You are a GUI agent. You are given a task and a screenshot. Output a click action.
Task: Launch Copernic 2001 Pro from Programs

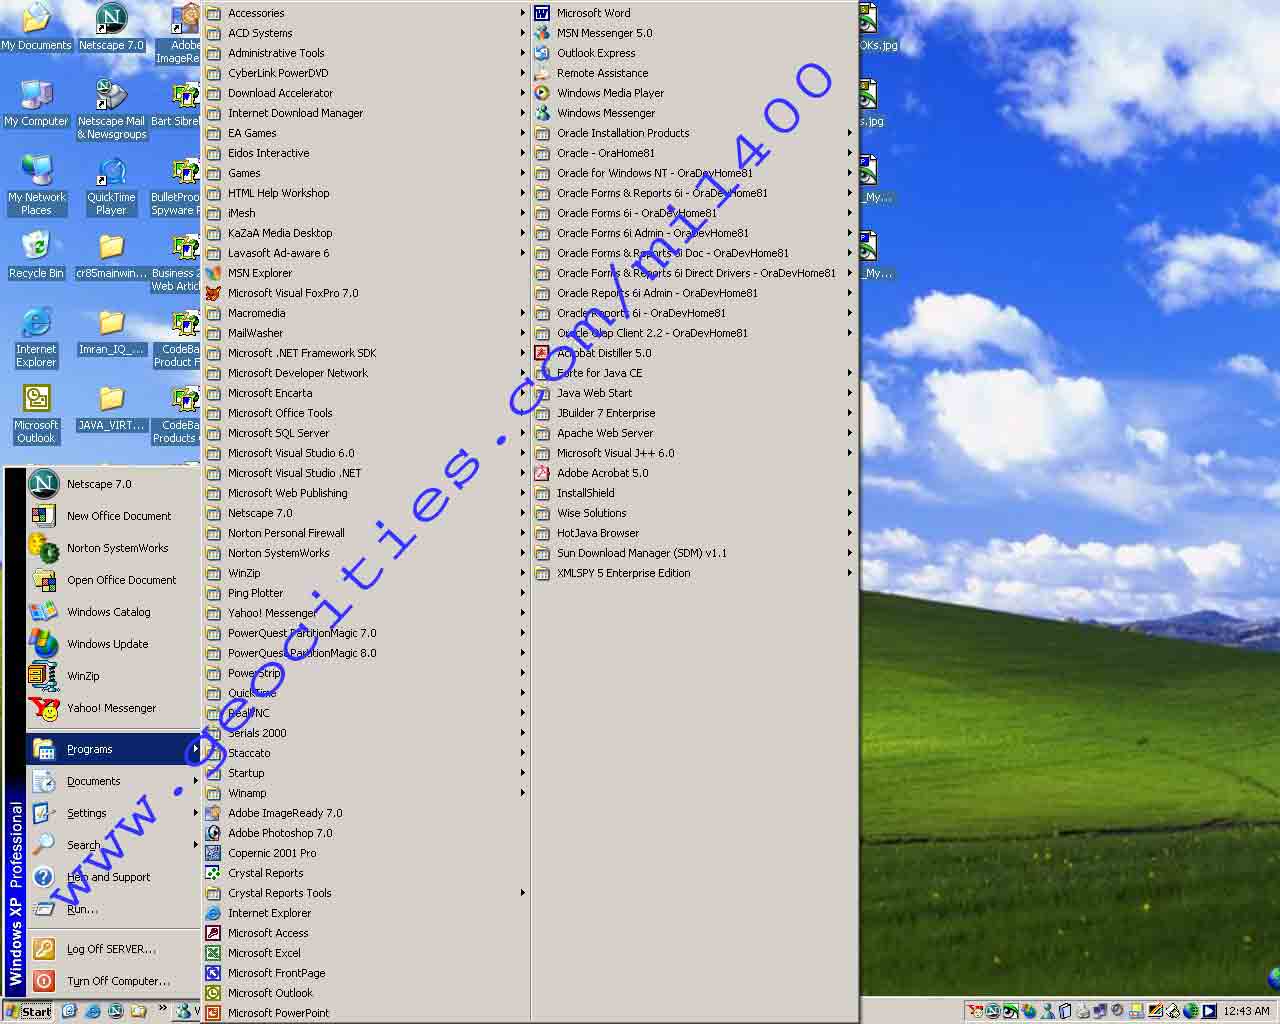coord(366,853)
